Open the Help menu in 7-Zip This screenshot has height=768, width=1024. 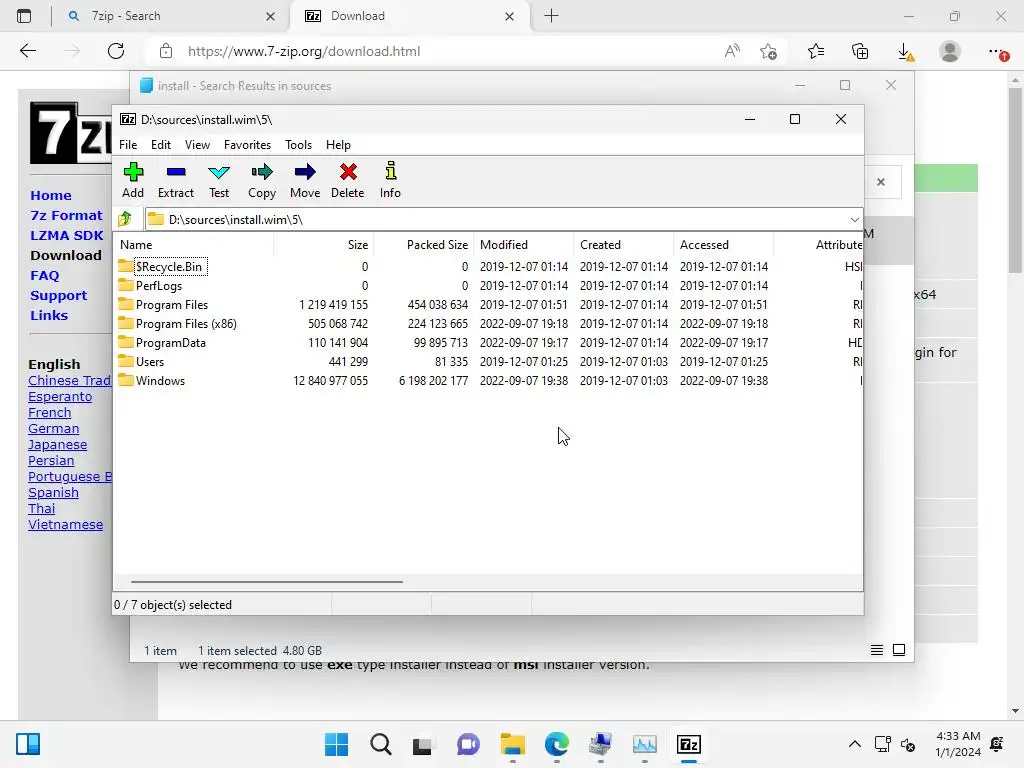click(x=338, y=144)
